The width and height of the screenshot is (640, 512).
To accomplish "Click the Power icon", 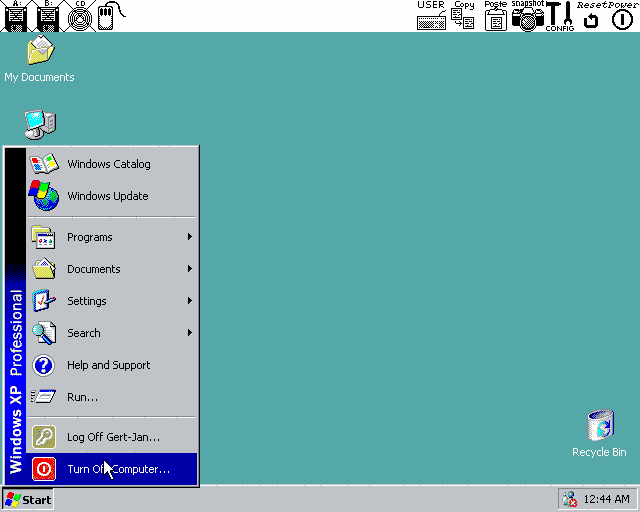I will coord(622,16).
